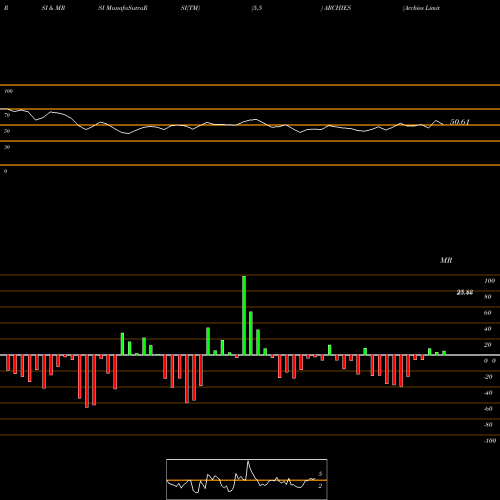
Task: Click the '5' label inside the mini chart
Action: [320, 474]
